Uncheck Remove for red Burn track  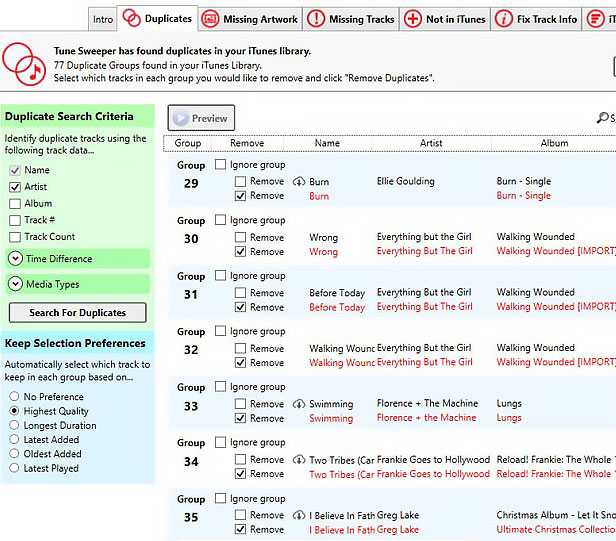pyautogui.click(x=240, y=196)
